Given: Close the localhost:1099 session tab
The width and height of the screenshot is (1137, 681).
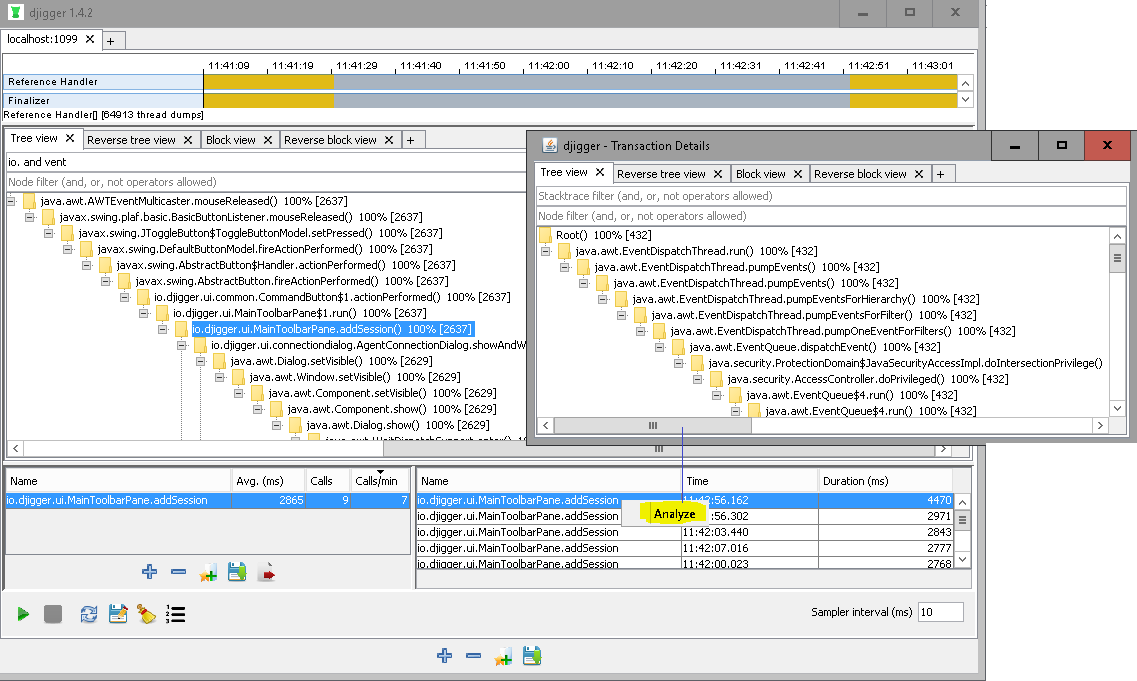Looking at the screenshot, I should (x=90, y=39).
